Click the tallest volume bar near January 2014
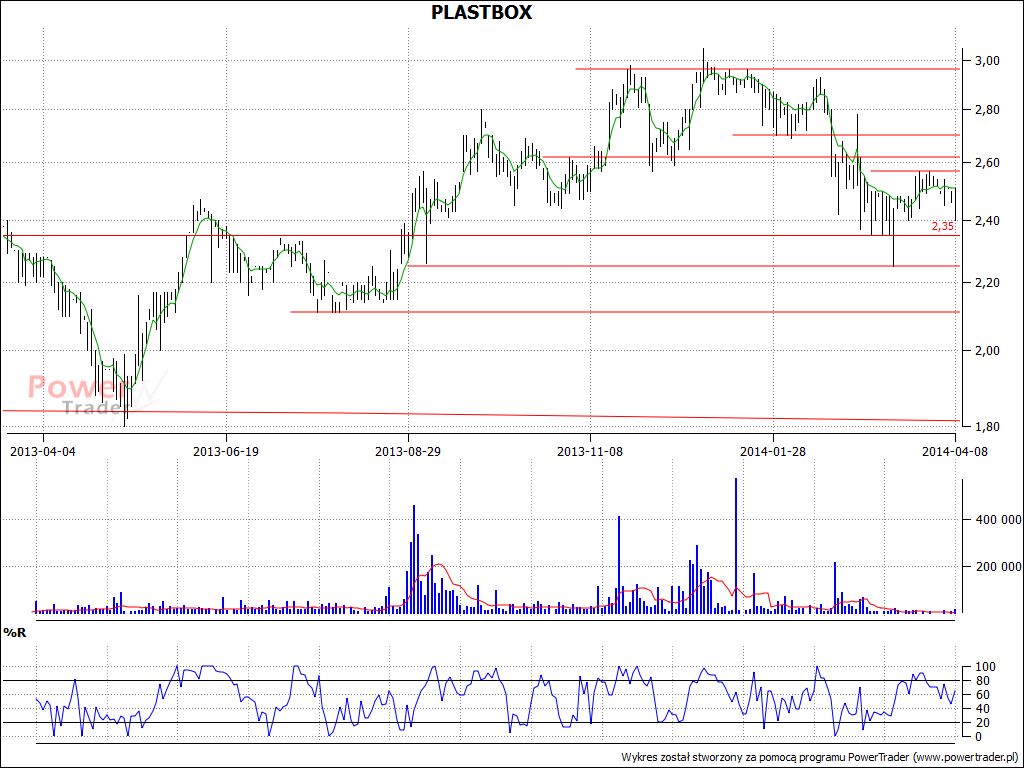1024x768 pixels. (736, 546)
